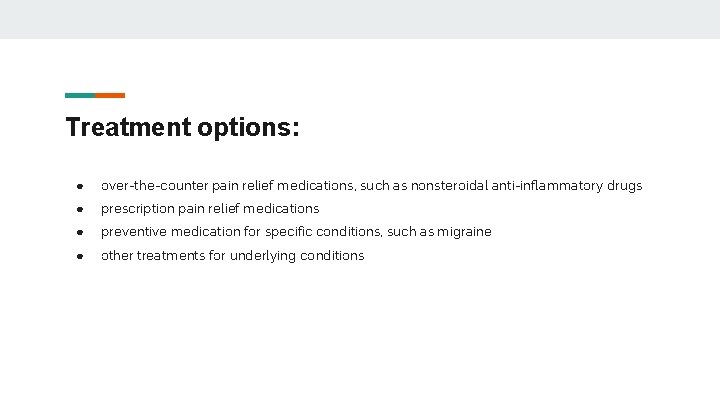Click the anti-inflammatory drugs phrase
The width and height of the screenshot is (720, 405).
[567, 186]
